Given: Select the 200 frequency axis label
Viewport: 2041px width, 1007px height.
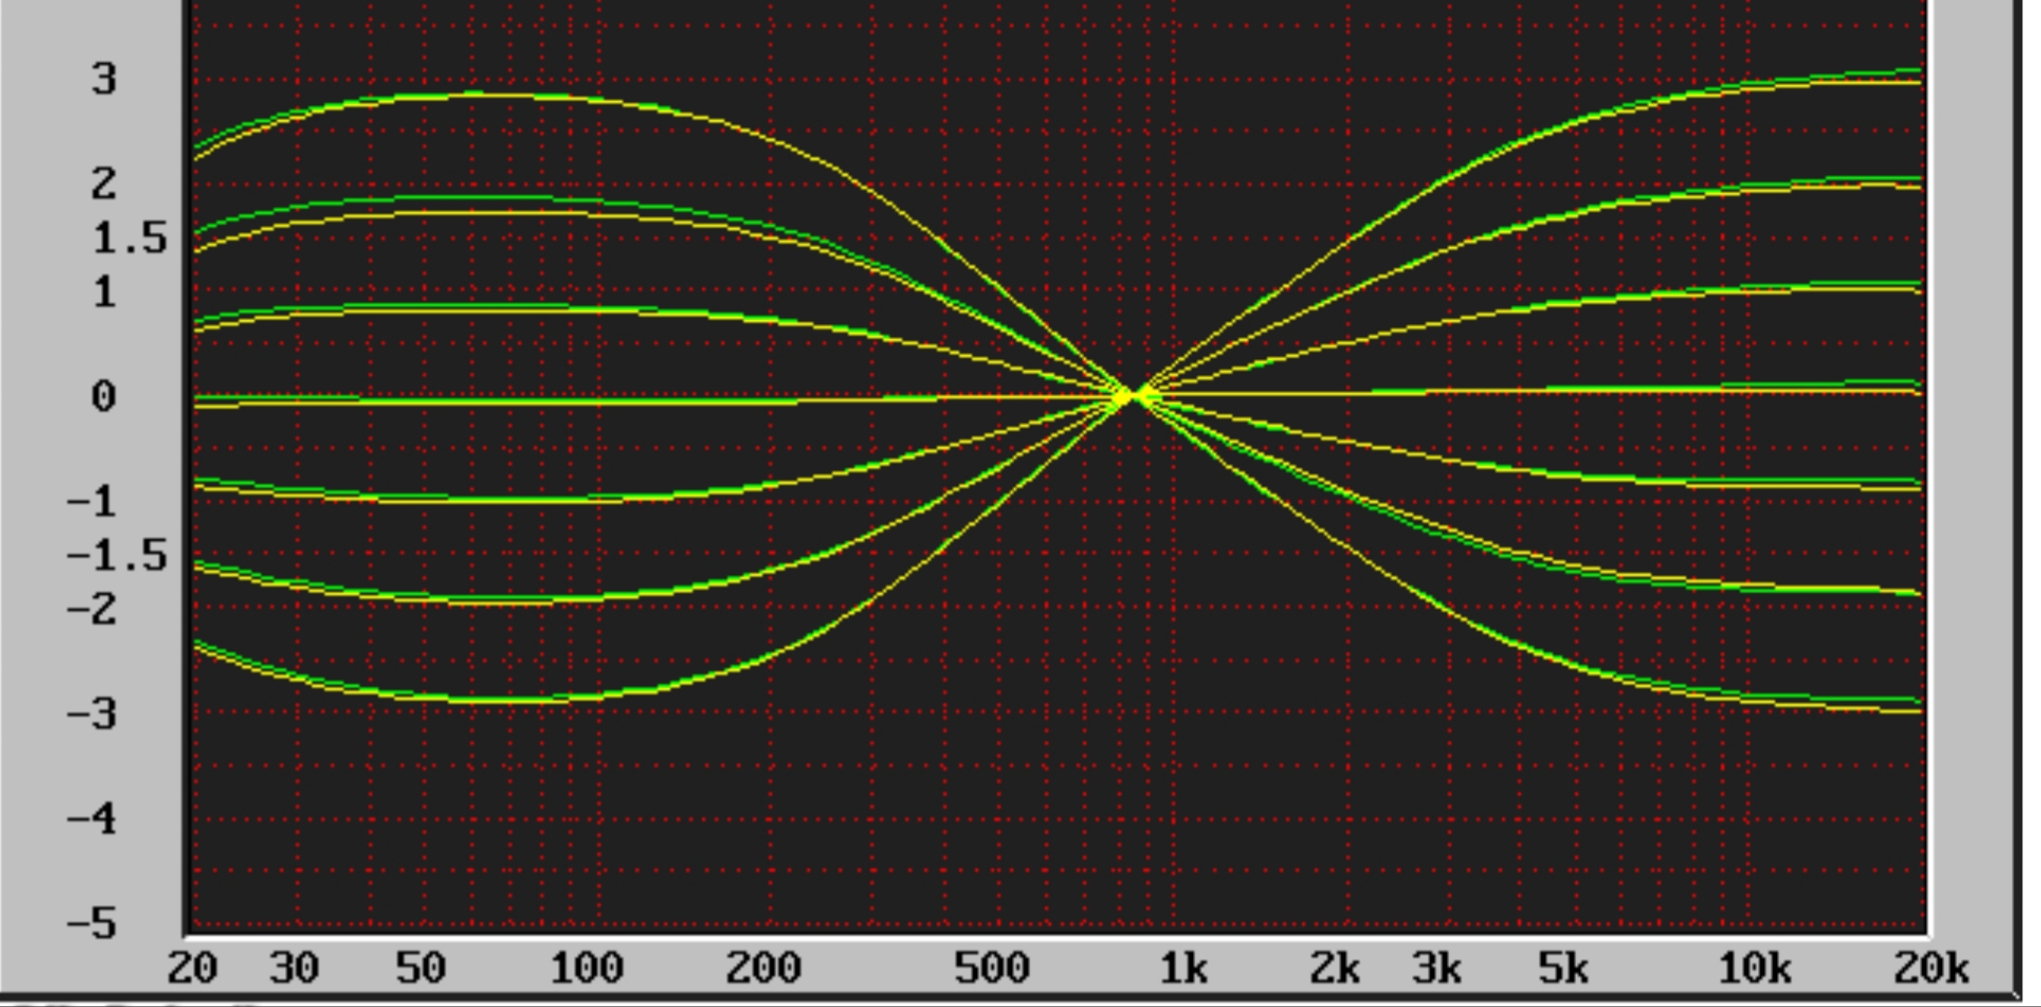Looking at the screenshot, I should pyautogui.click(x=763, y=968).
